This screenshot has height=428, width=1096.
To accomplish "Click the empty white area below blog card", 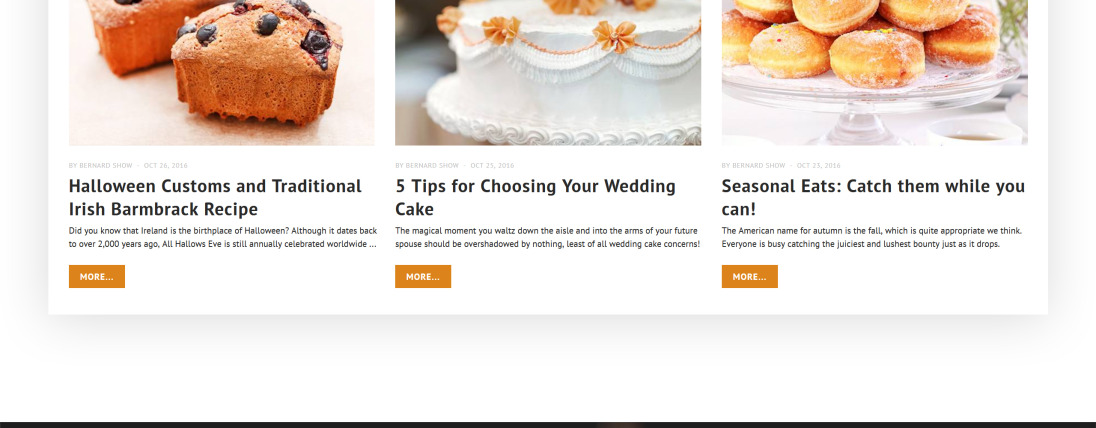I will (548, 369).
